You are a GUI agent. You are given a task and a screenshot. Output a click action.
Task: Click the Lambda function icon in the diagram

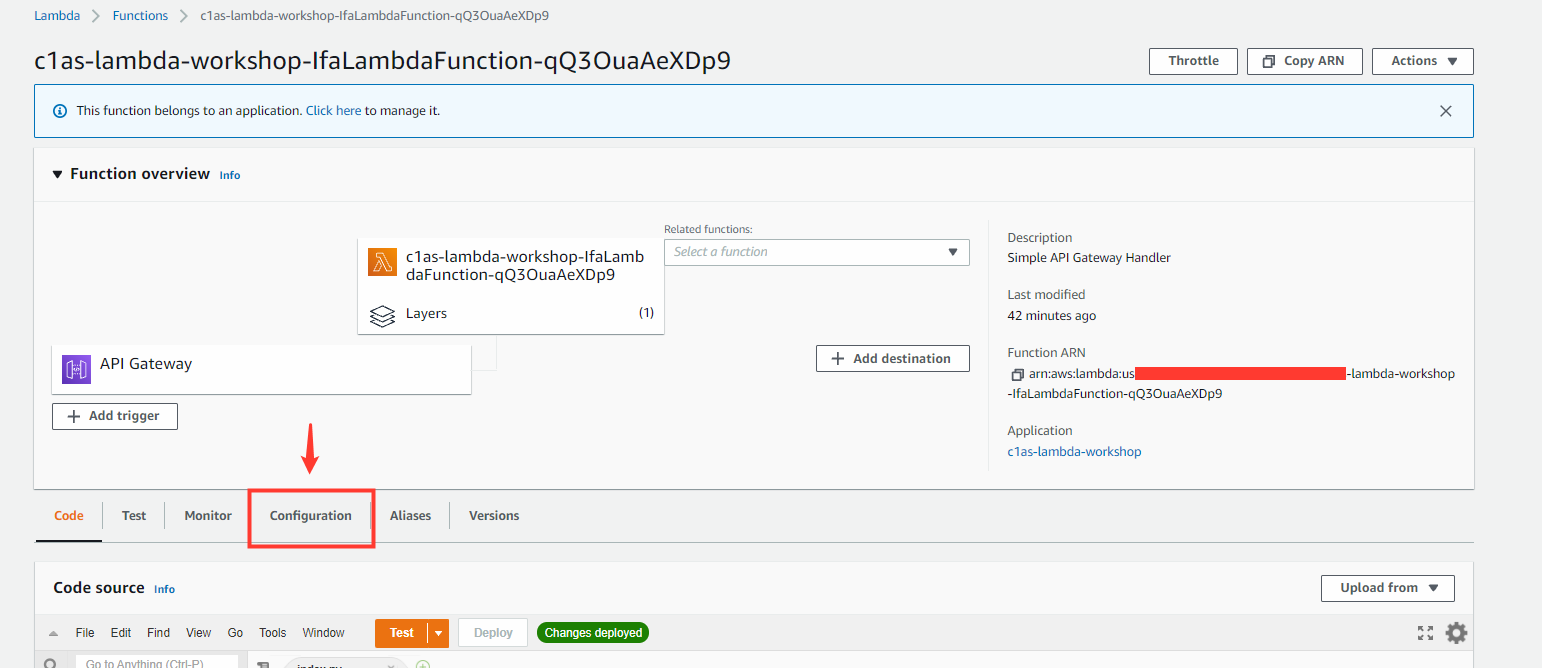click(x=382, y=262)
